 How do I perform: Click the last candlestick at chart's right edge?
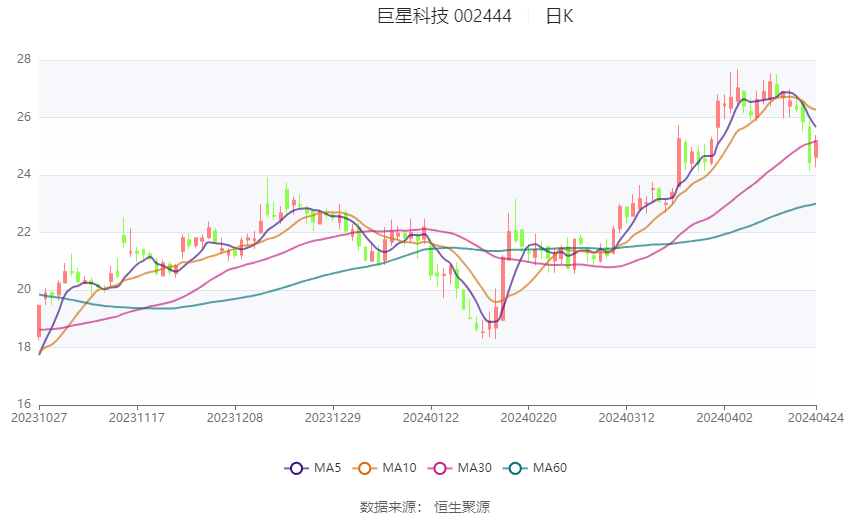coord(816,149)
